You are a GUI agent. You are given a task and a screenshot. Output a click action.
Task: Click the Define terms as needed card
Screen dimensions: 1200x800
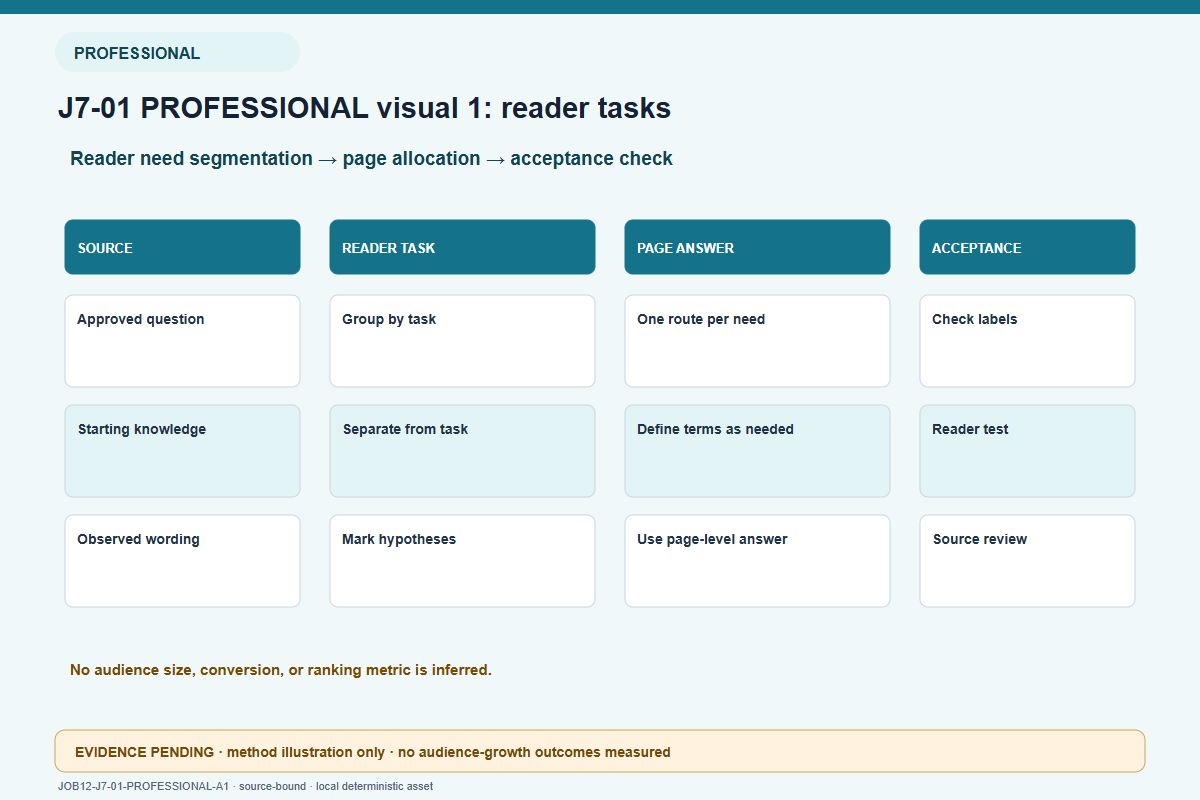click(x=757, y=451)
